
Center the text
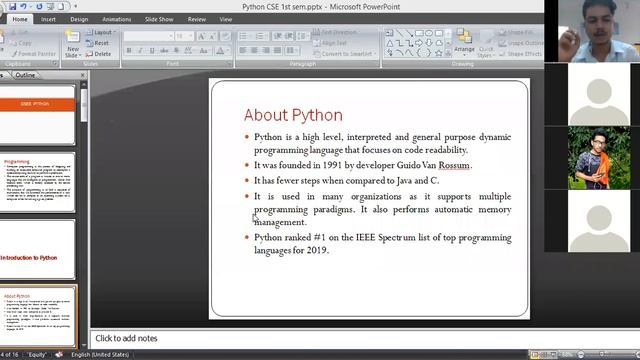pos(254,51)
